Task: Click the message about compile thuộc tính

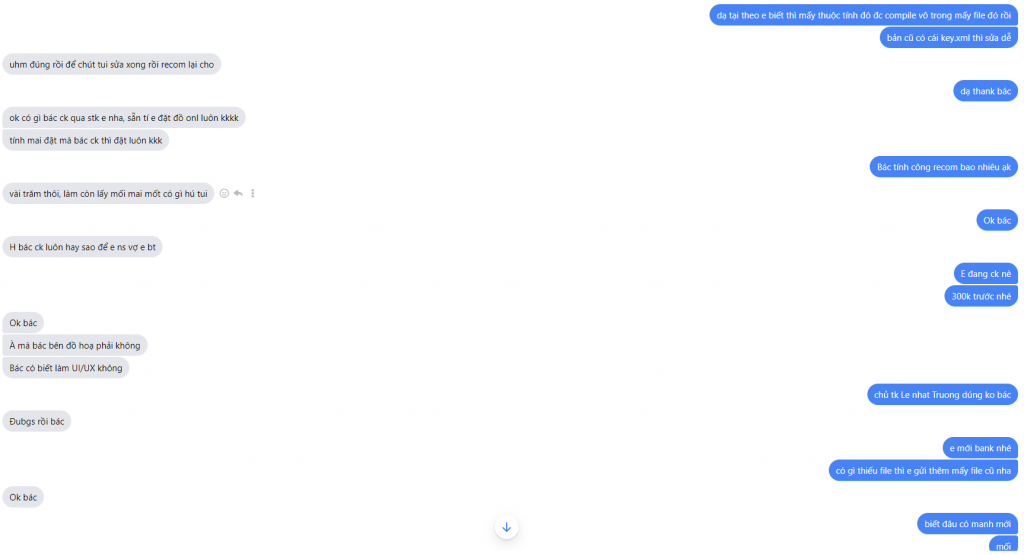Action: (x=863, y=15)
